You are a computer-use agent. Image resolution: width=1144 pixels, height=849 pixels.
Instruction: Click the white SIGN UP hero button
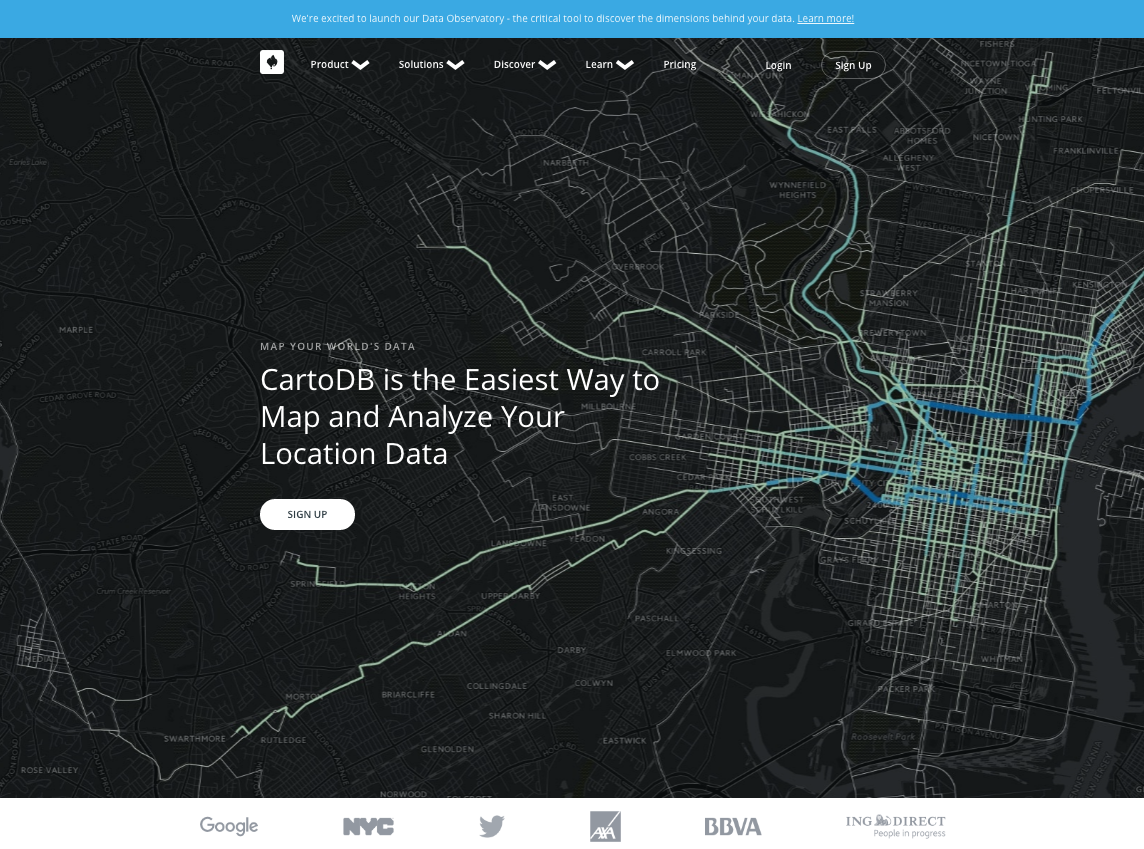pos(307,514)
